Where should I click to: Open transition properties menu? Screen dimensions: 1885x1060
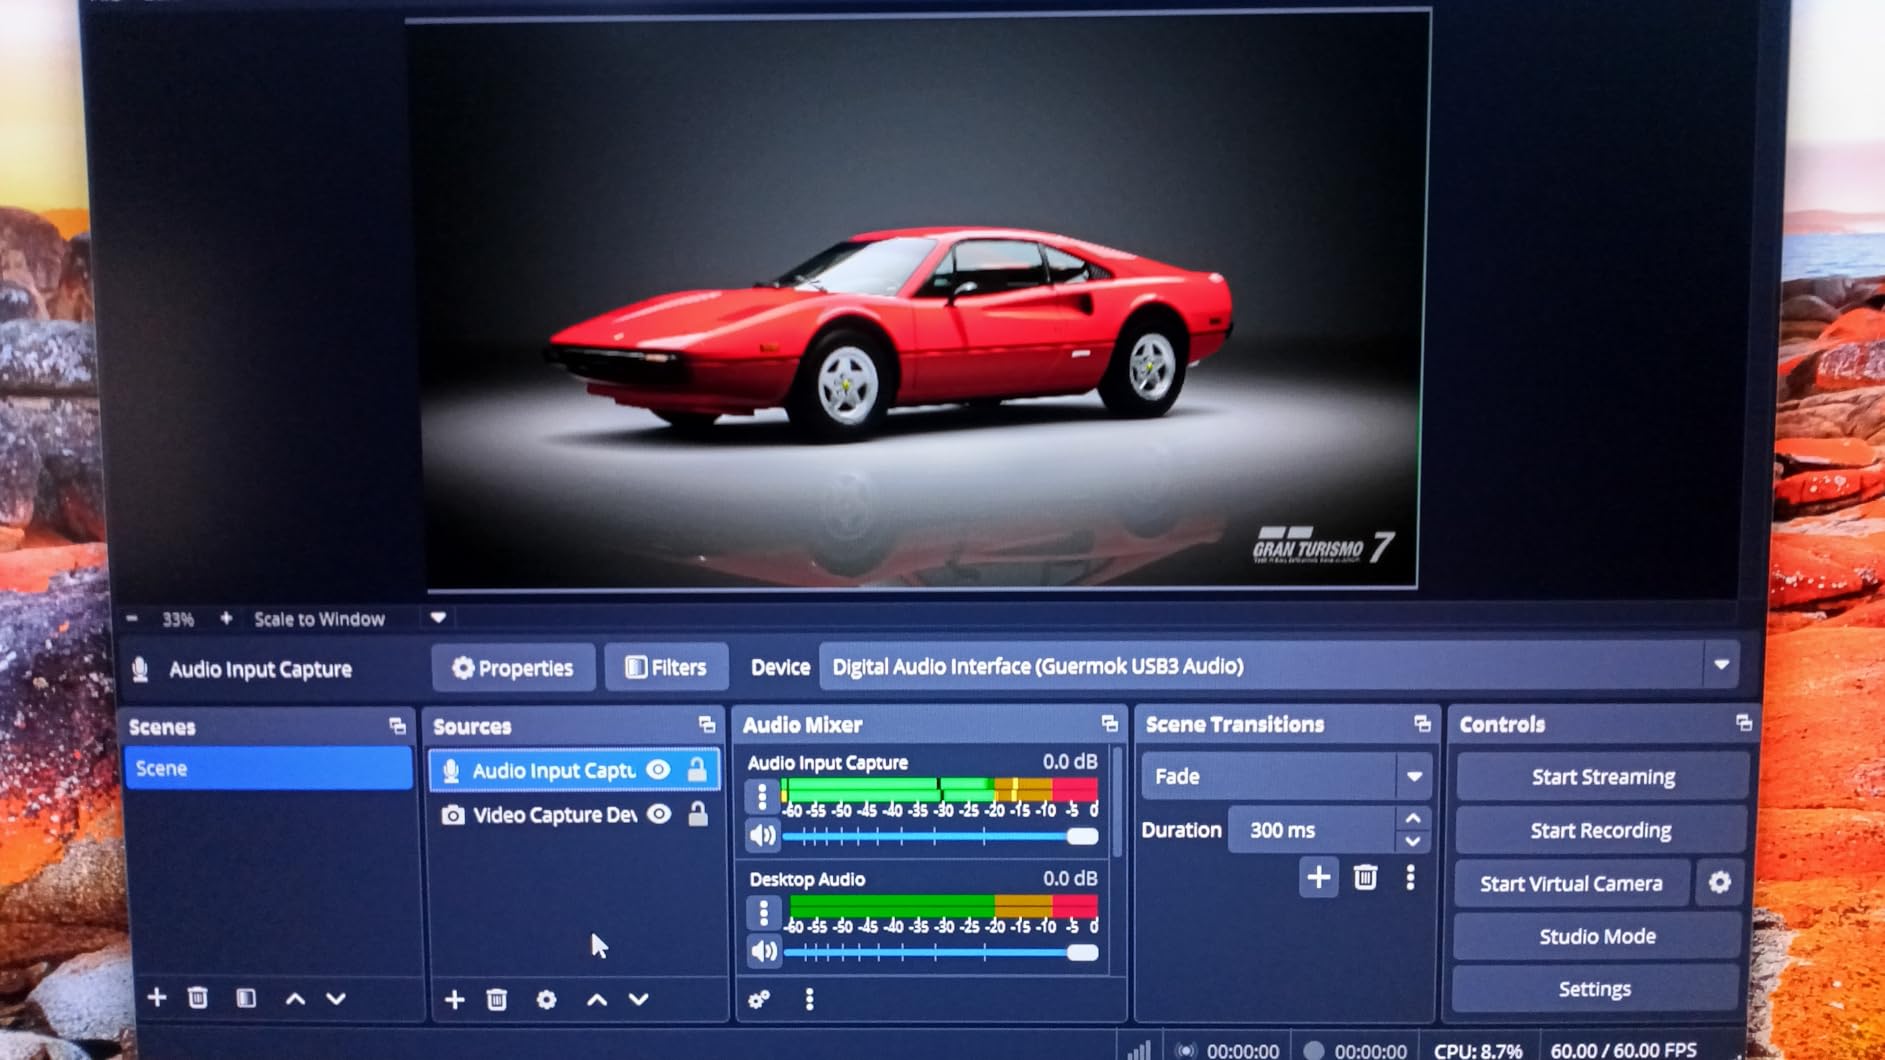[1410, 878]
